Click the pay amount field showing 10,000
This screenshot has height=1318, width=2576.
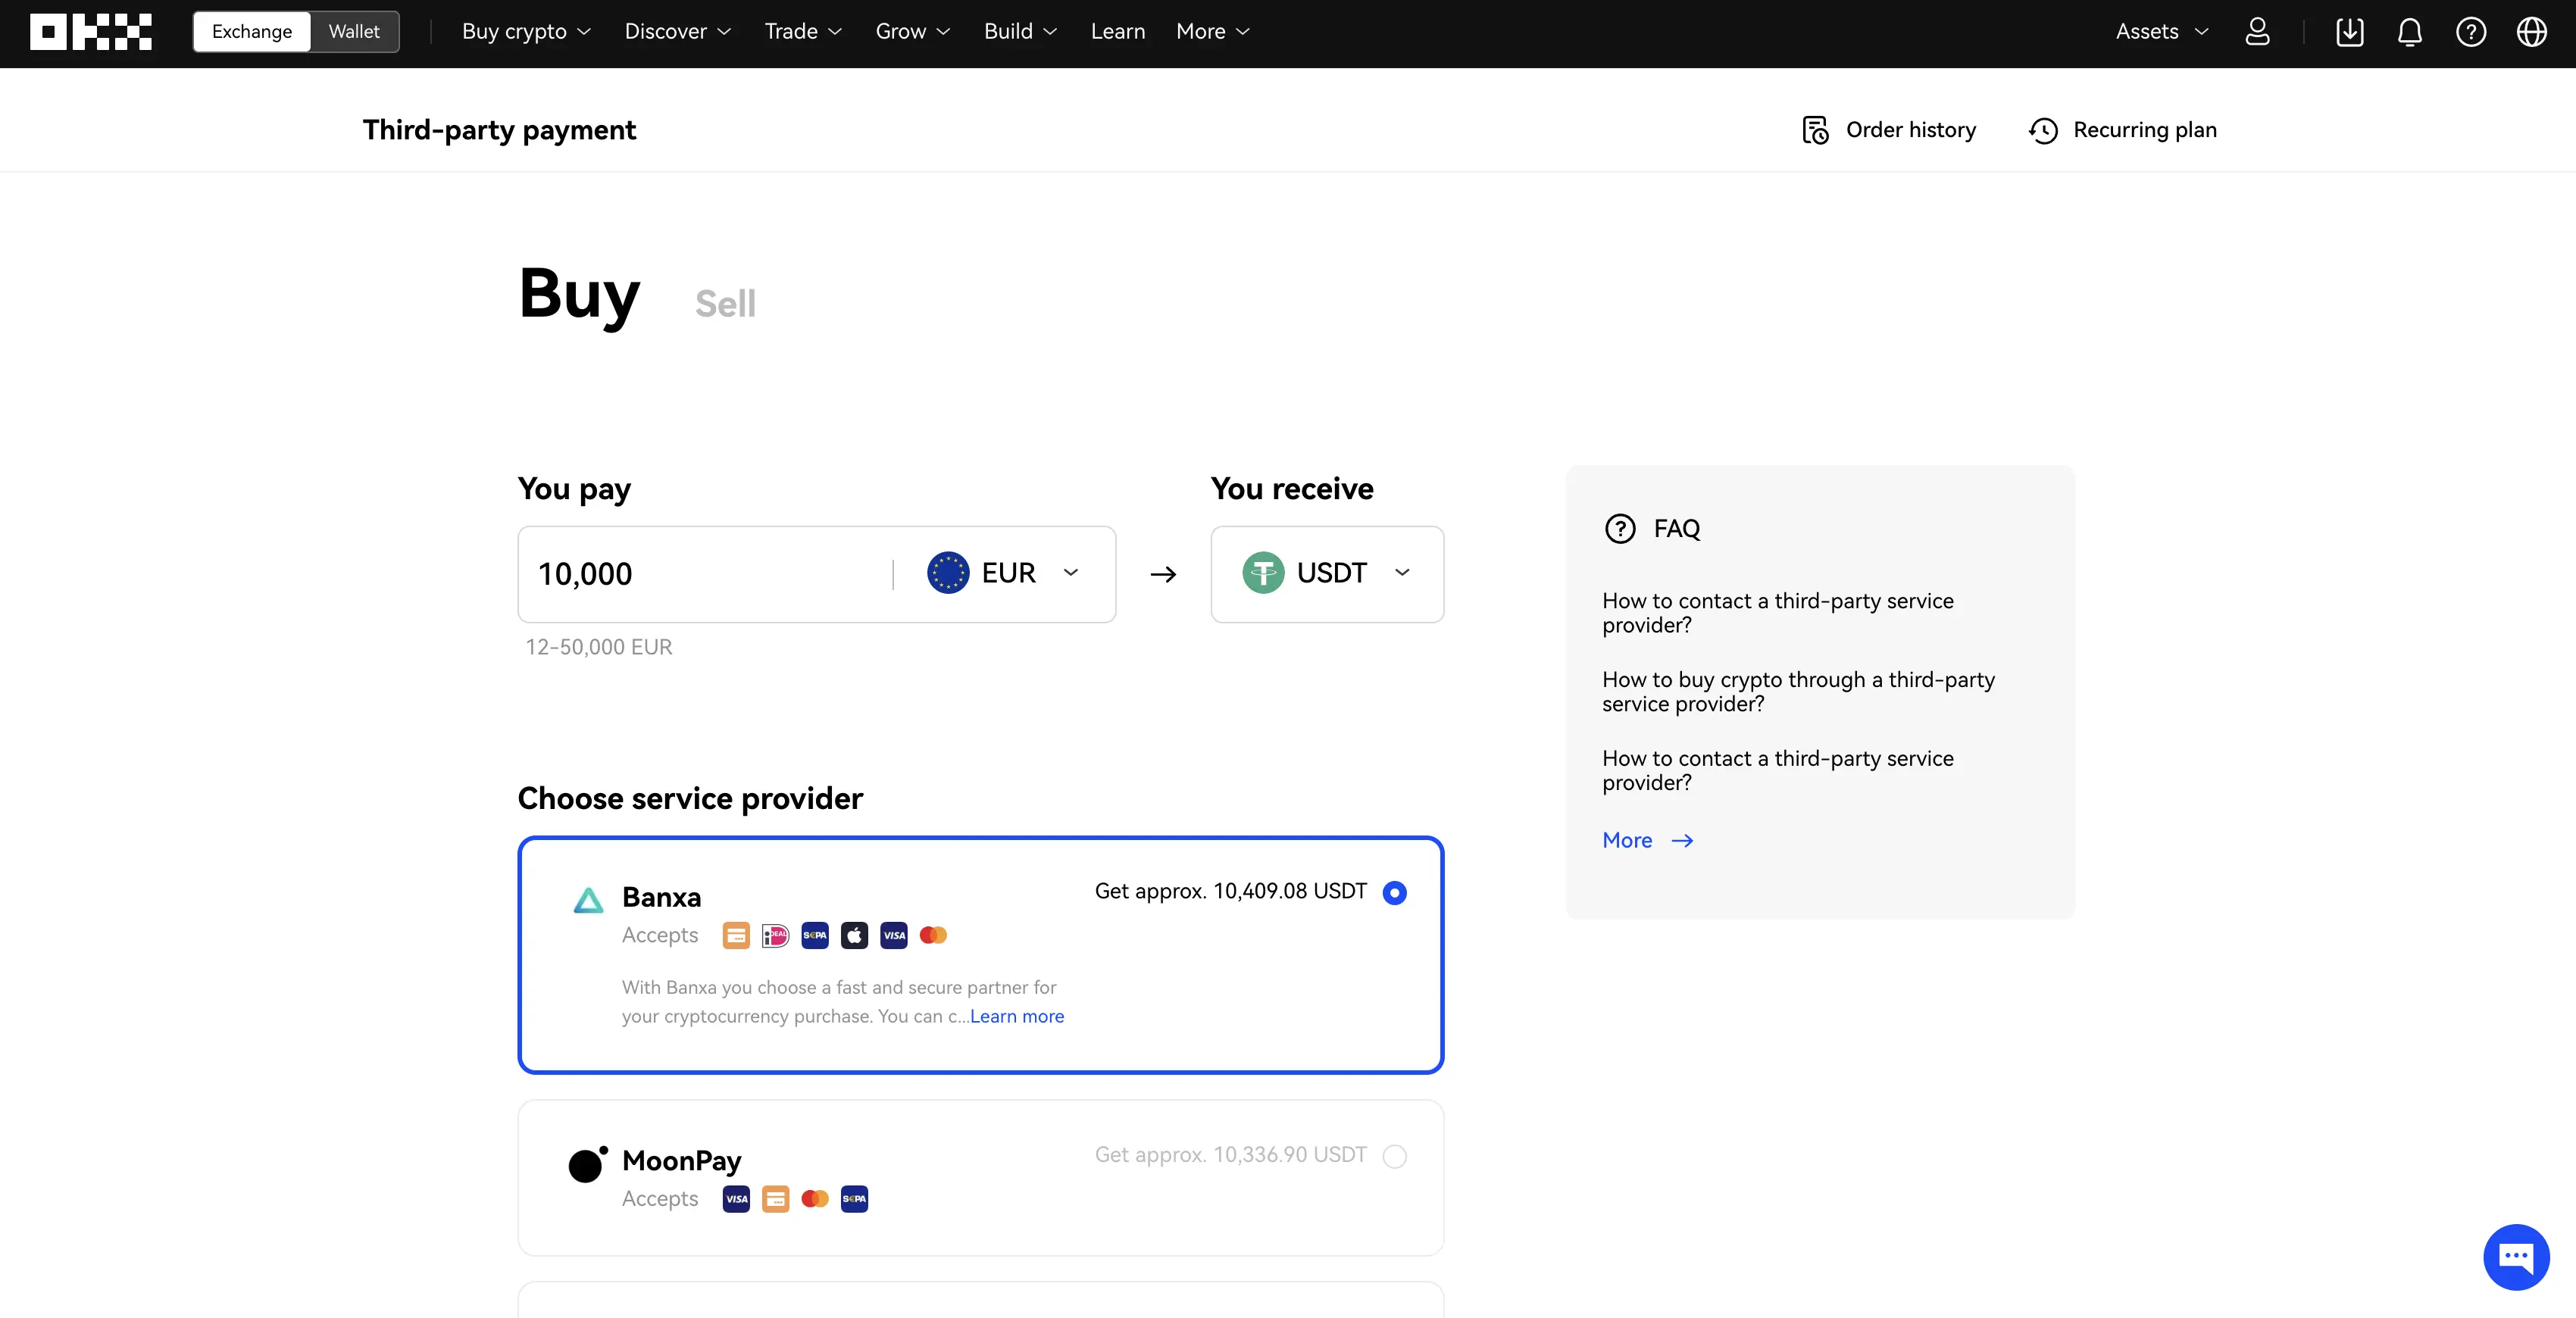tap(705, 574)
